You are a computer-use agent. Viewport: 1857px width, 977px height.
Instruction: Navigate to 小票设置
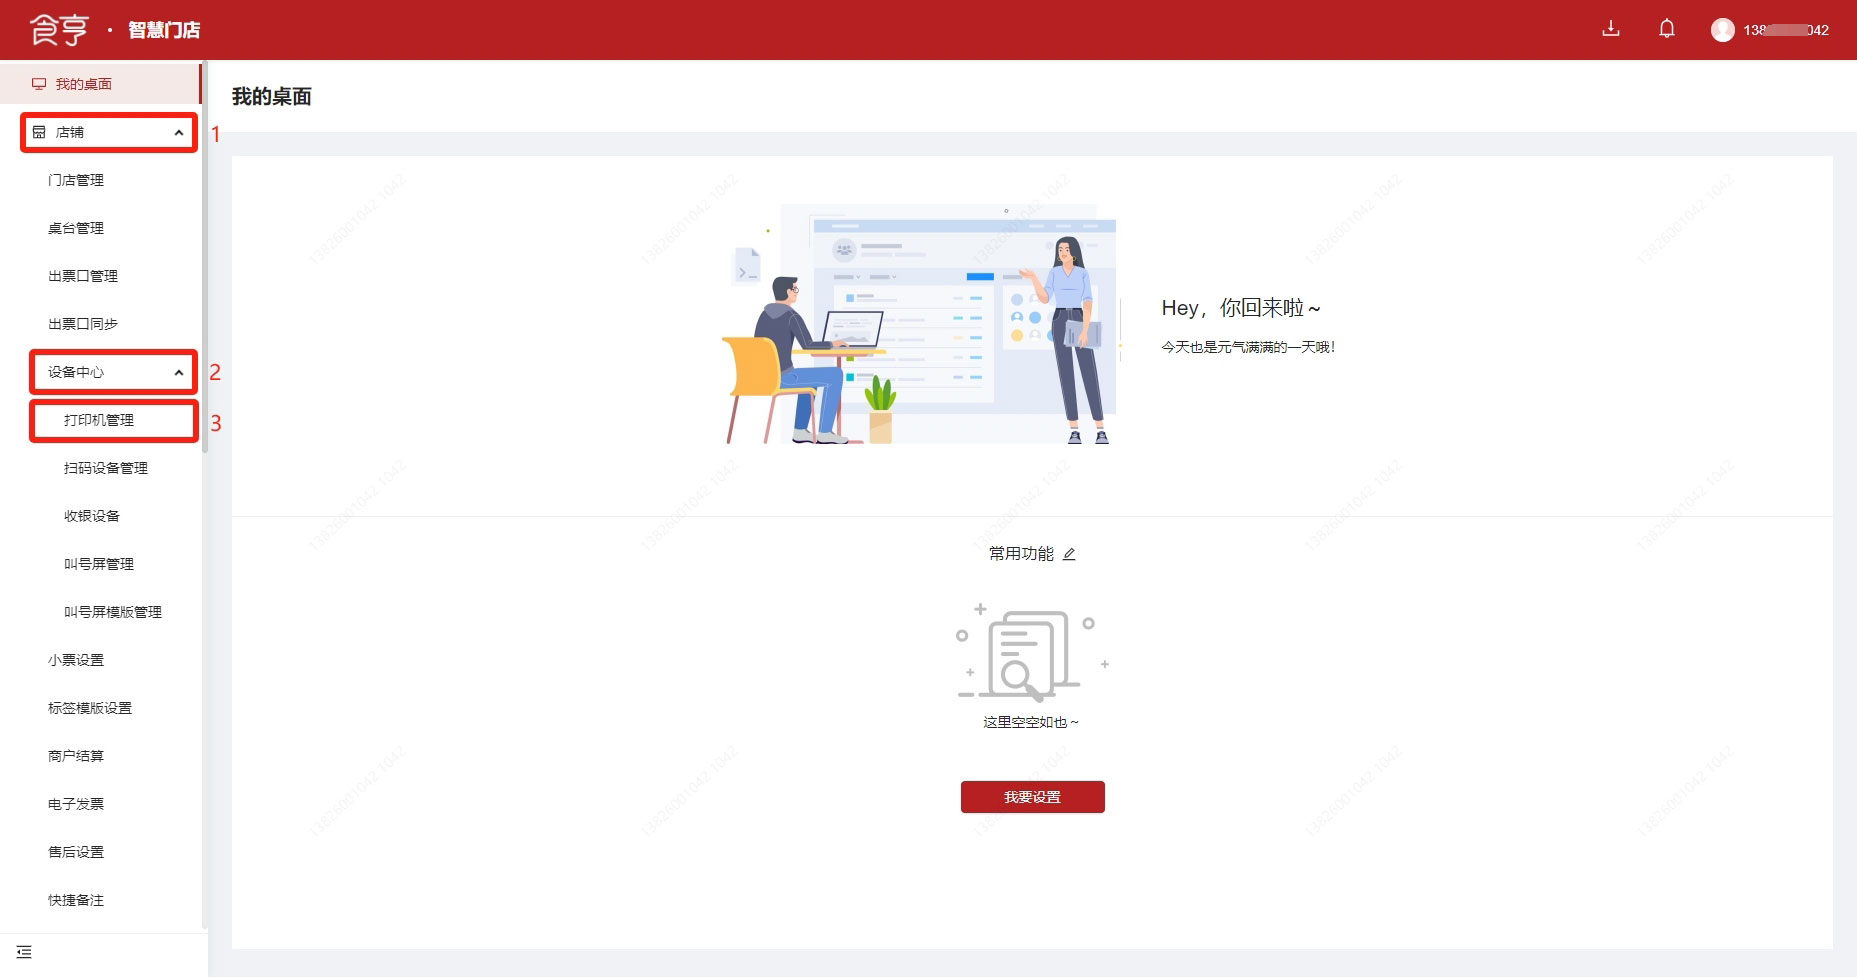pyautogui.click(x=76, y=660)
